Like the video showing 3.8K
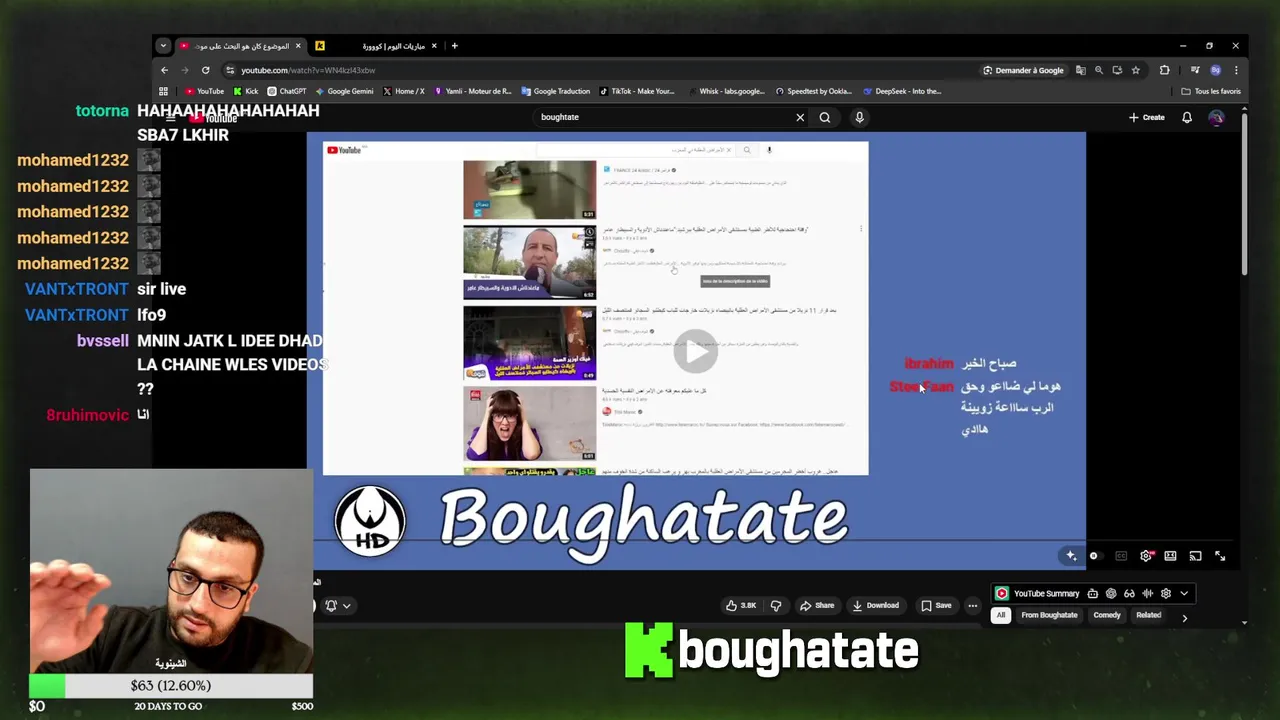 pos(741,605)
